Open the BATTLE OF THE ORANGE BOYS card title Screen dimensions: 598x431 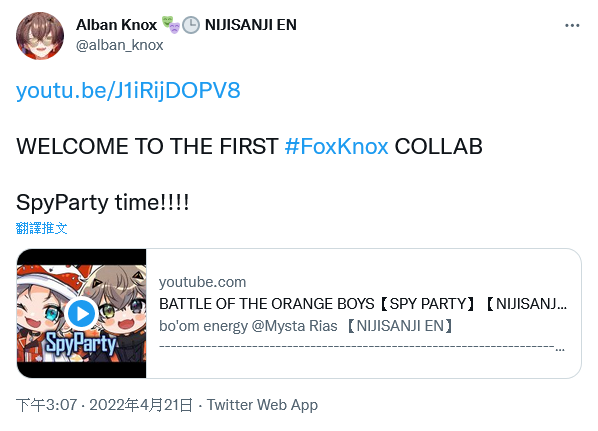[363, 304]
